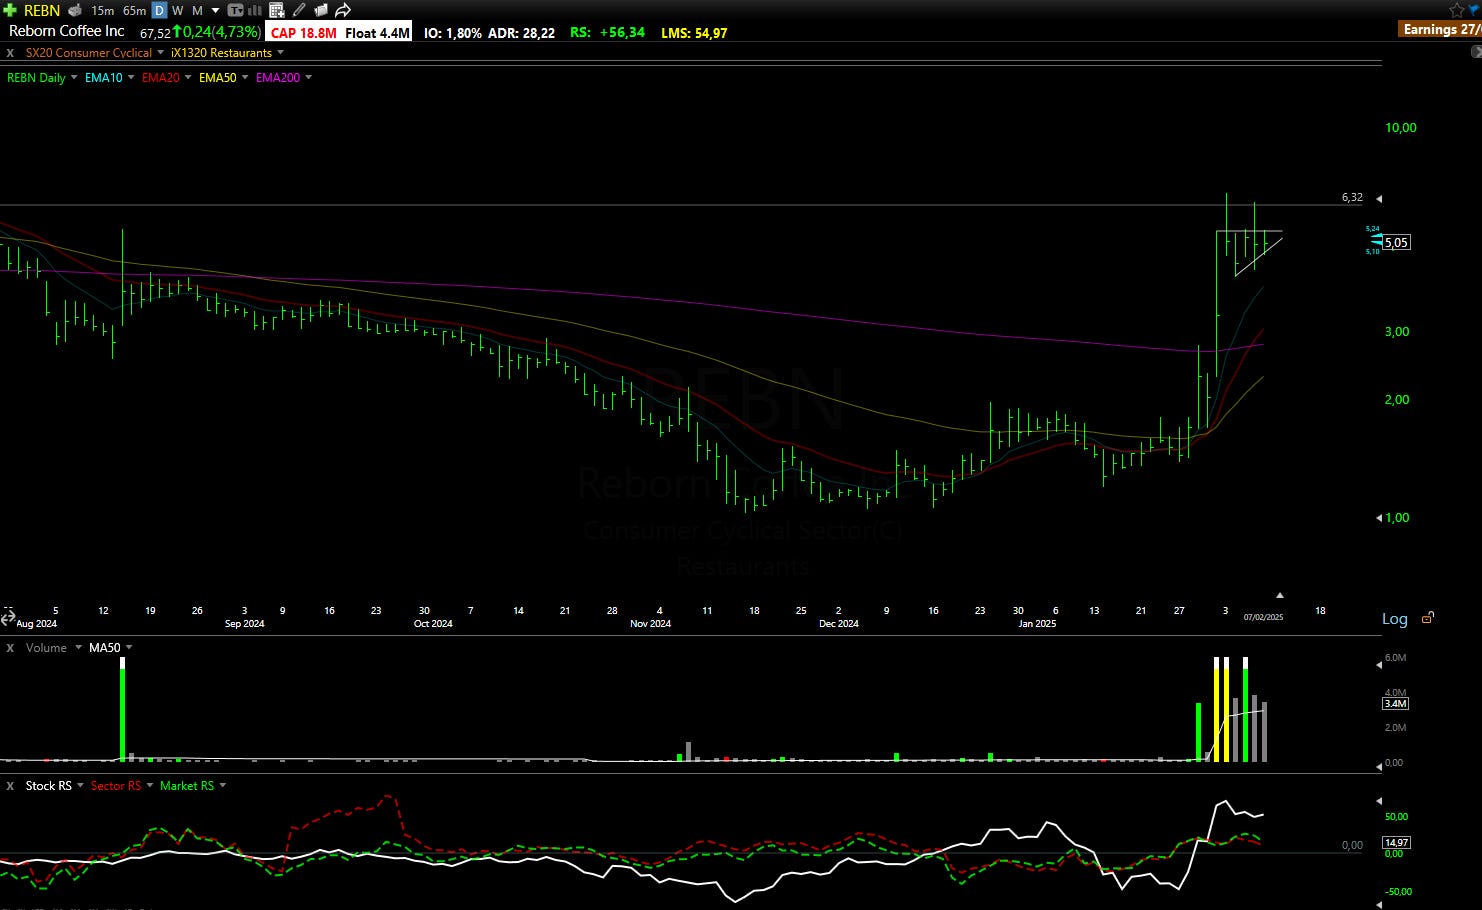The height and width of the screenshot is (910, 1482).
Task: Click the green plus add-symbol icon
Action: [x=10, y=10]
